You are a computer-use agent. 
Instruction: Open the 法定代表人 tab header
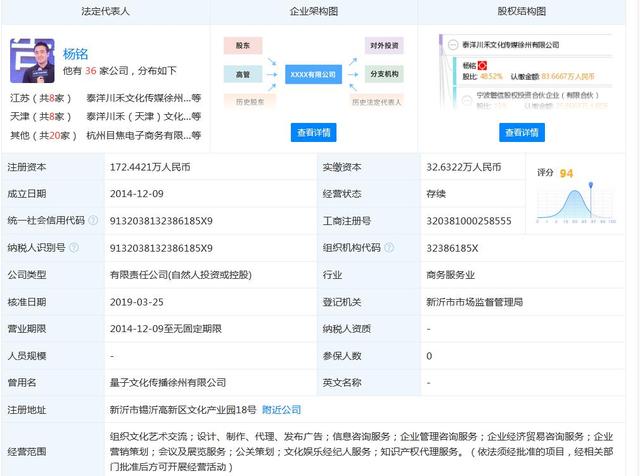click(x=105, y=11)
